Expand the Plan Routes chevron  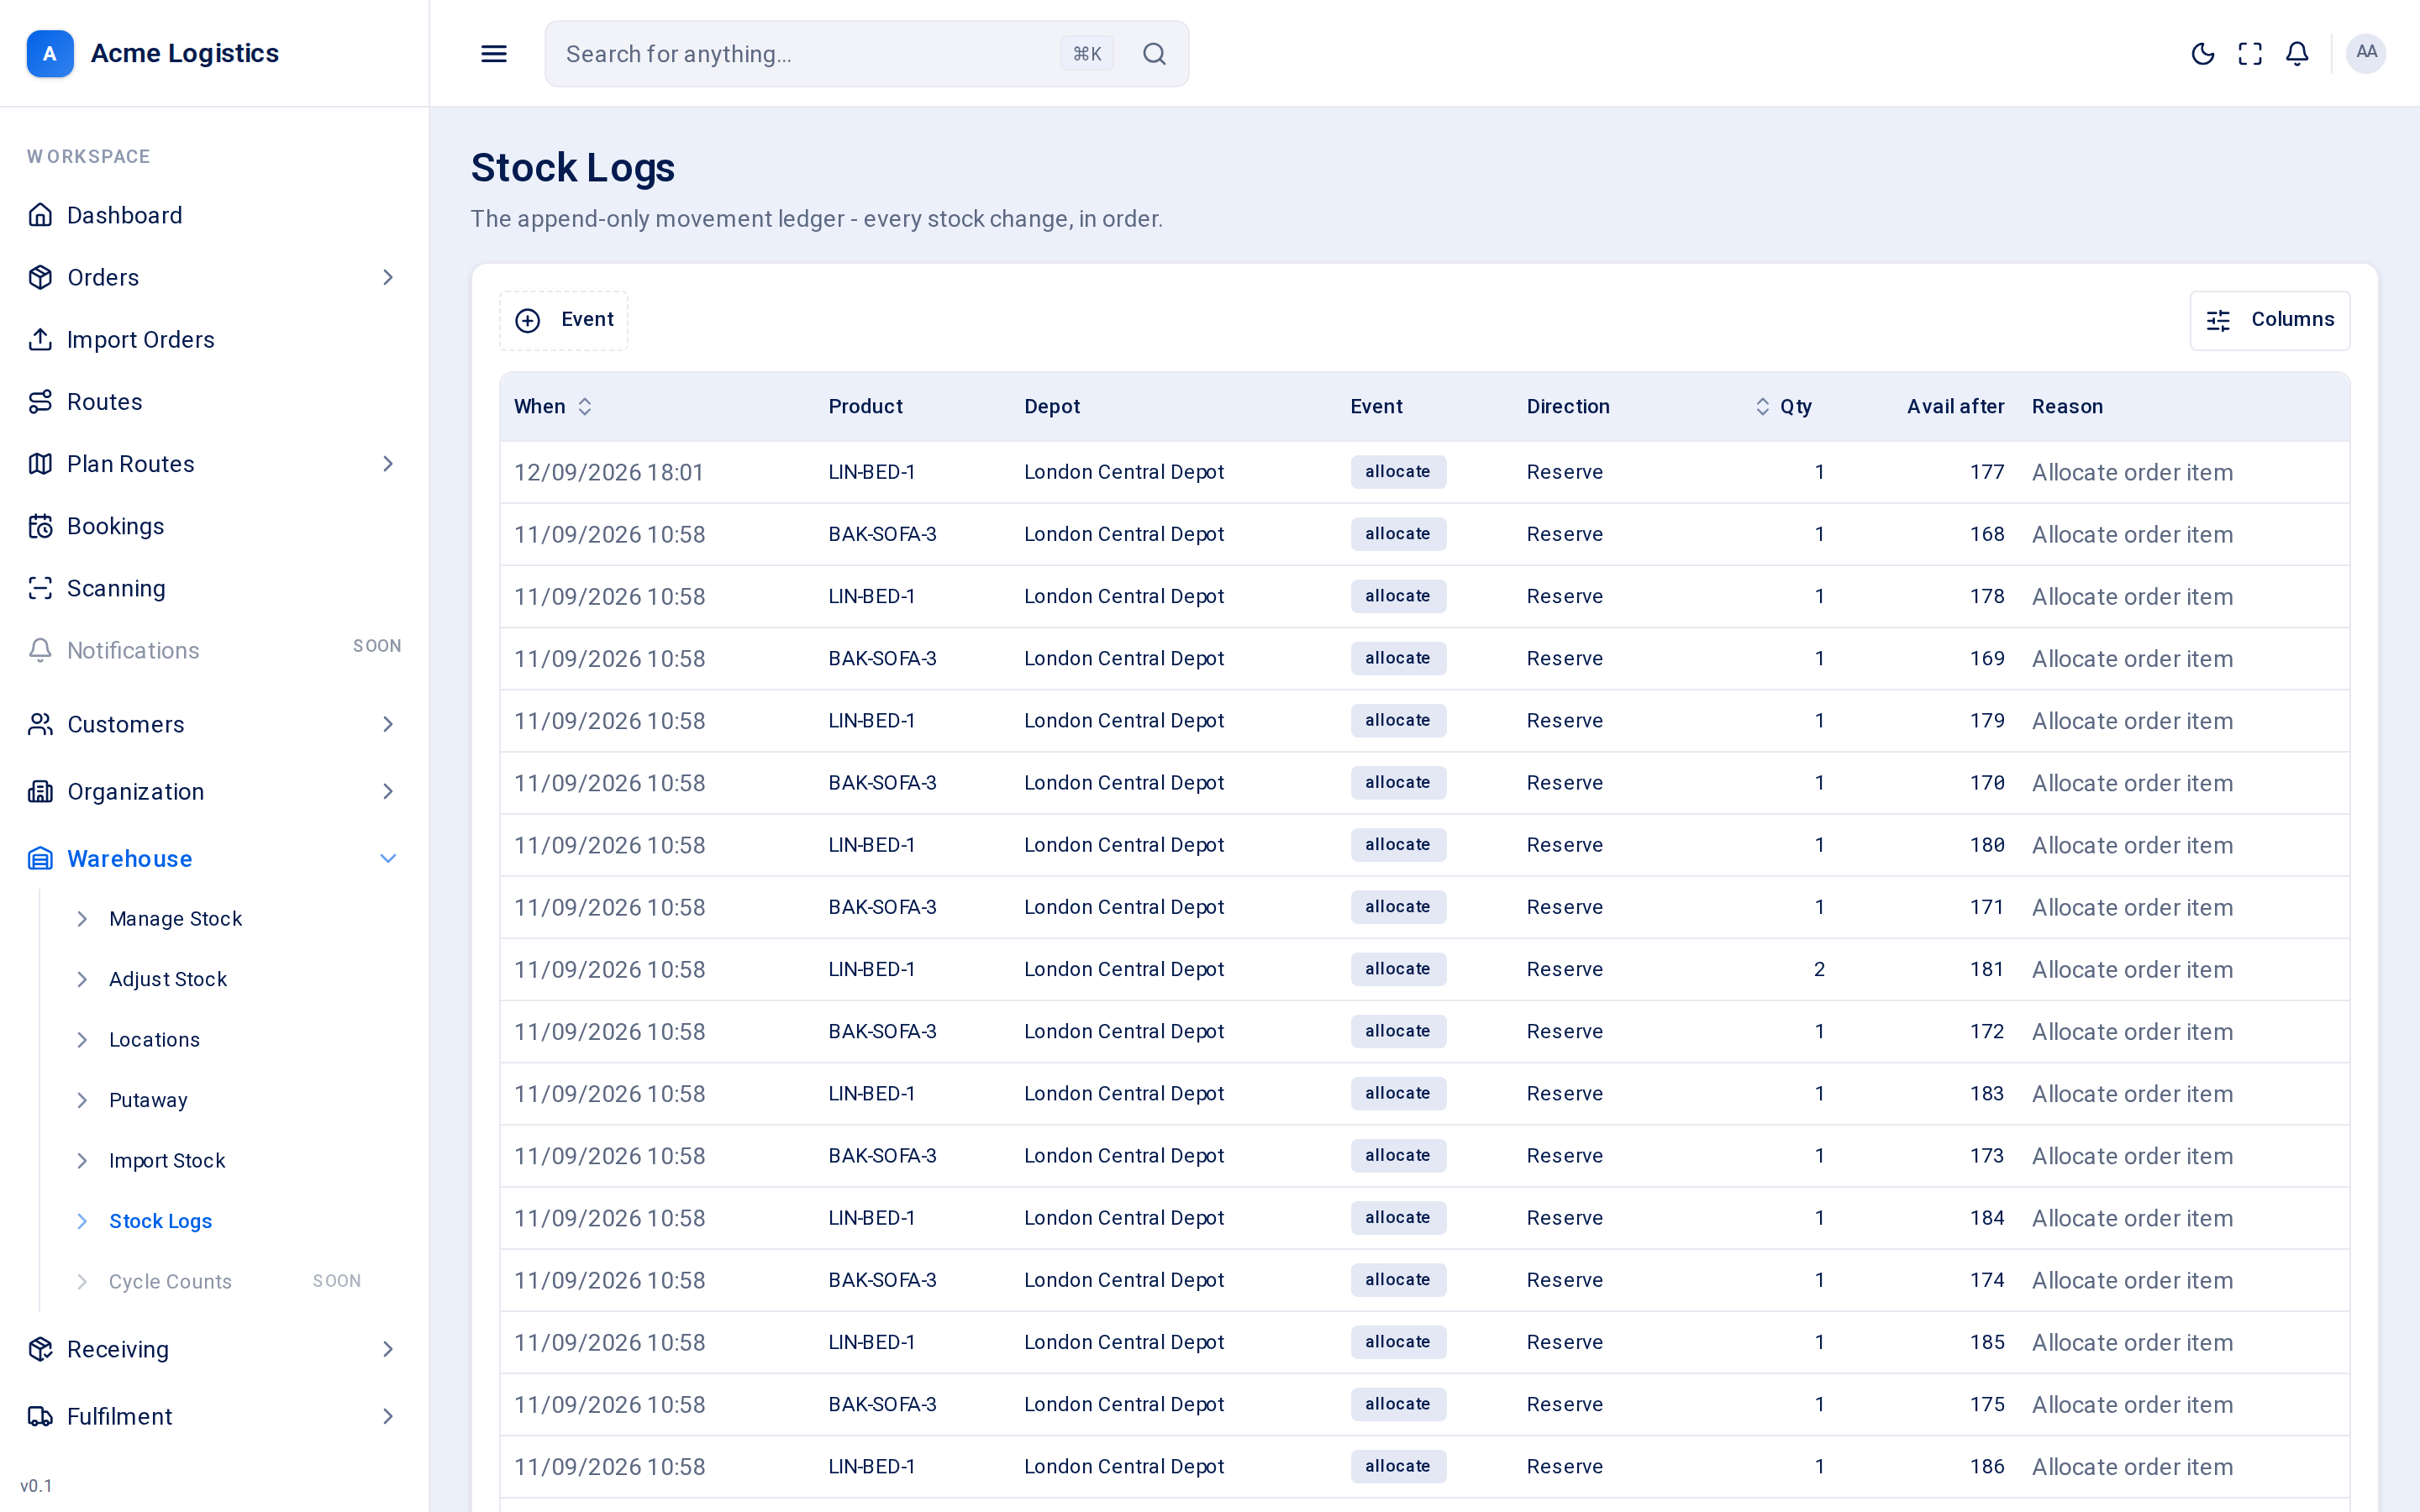[388, 464]
